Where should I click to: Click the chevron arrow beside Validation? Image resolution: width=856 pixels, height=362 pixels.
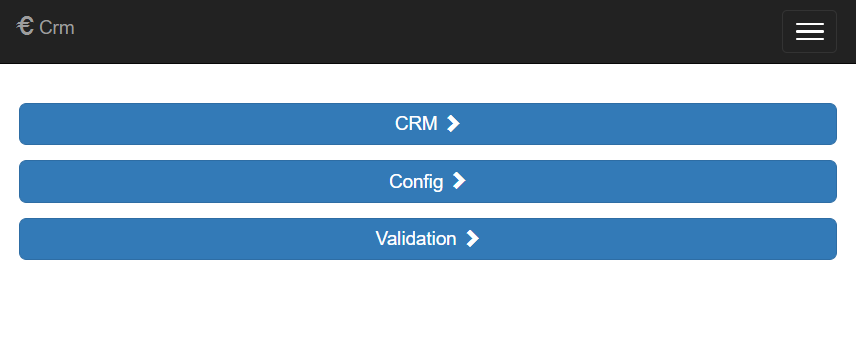(472, 239)
